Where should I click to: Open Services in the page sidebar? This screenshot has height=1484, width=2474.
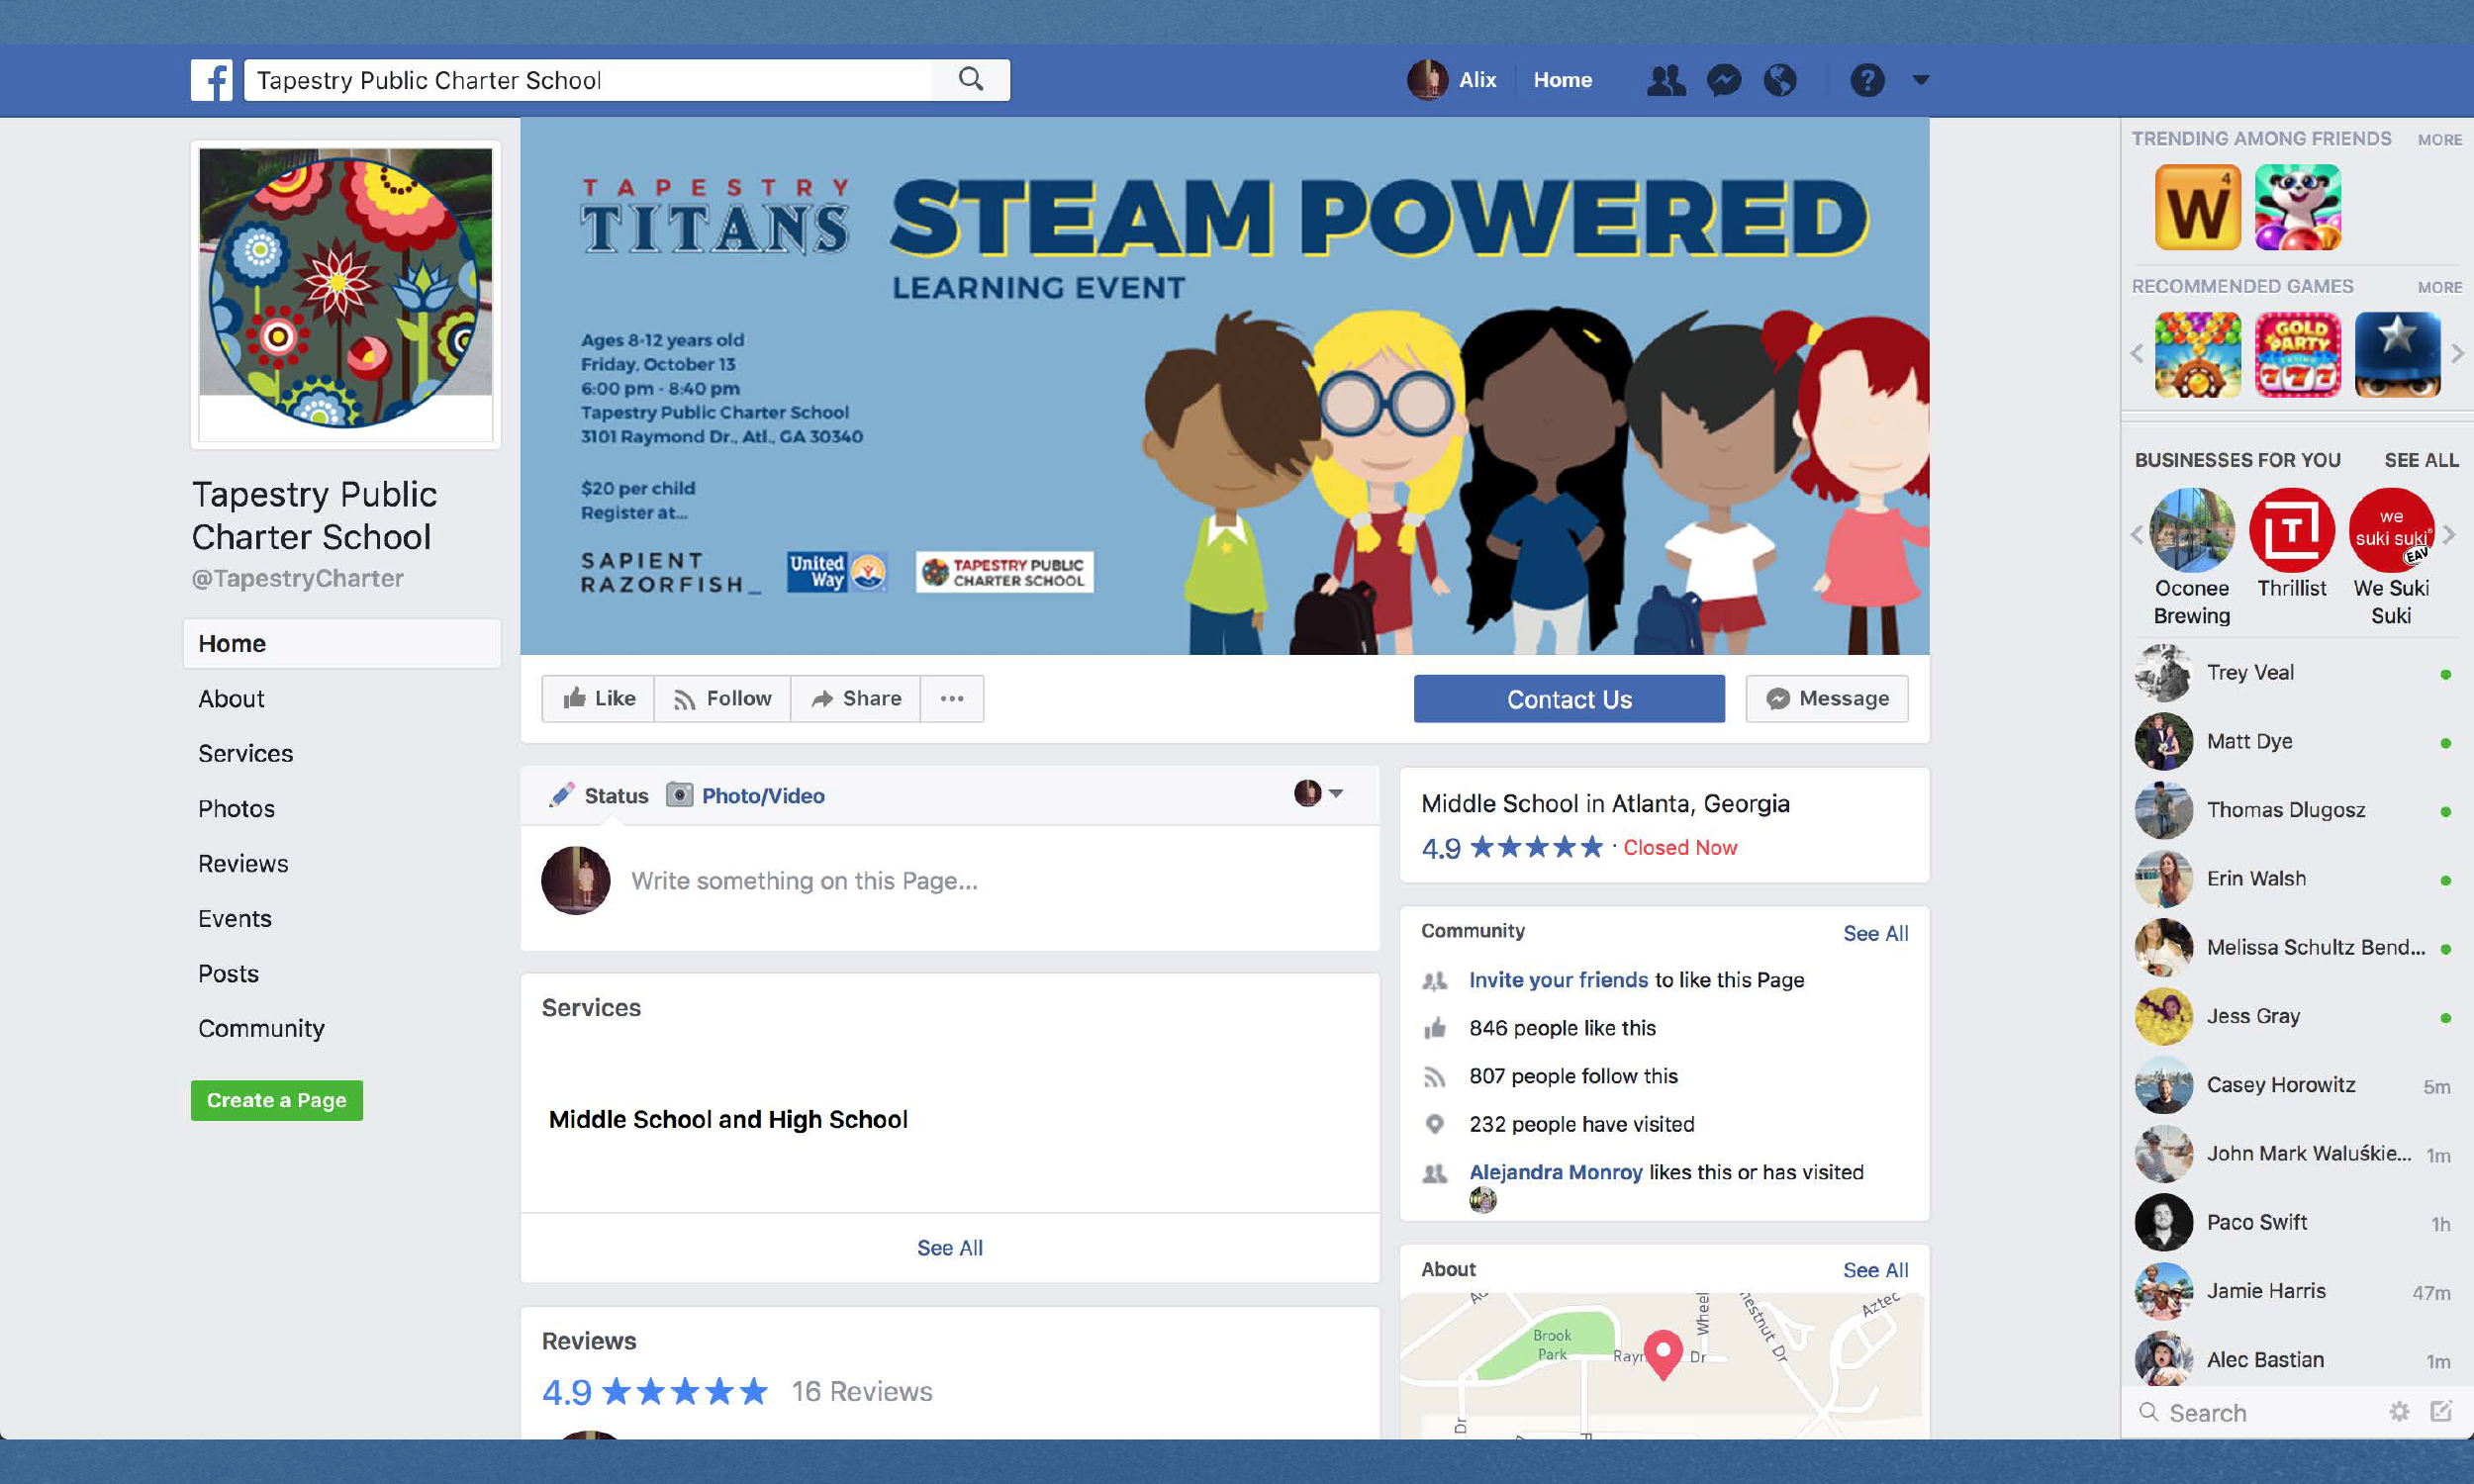245,754
